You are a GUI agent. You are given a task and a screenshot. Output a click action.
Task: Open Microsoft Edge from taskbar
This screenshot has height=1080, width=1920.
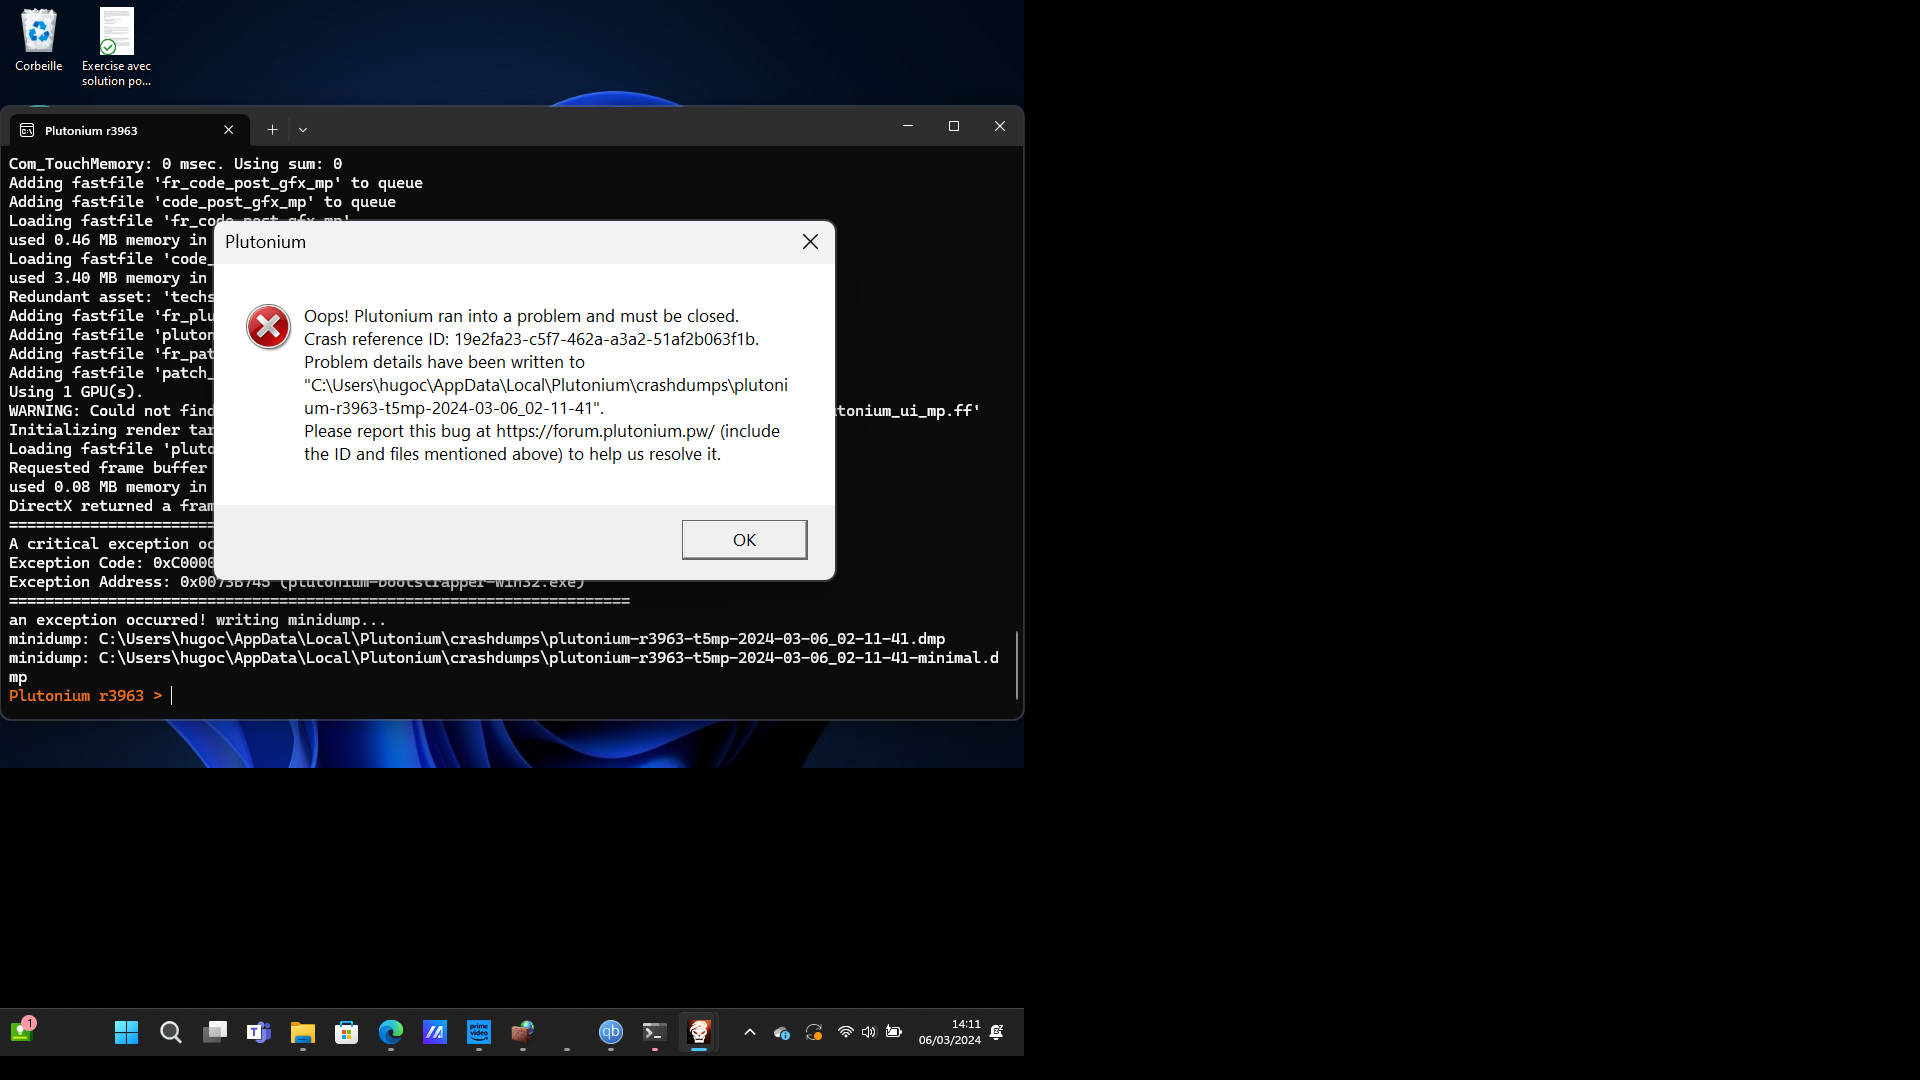[391, 1032]
